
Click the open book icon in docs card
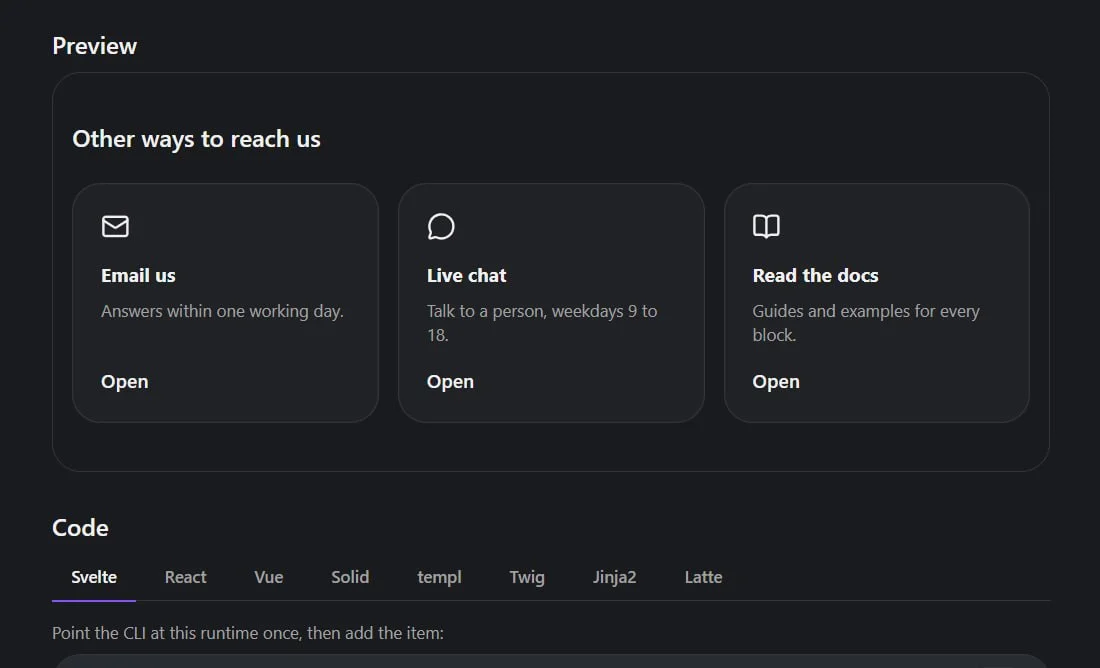pyautogui.click(x=766, y=227)
